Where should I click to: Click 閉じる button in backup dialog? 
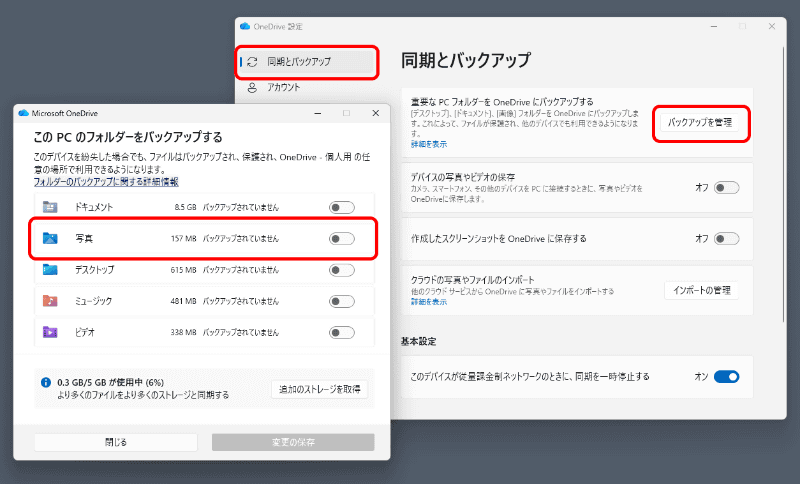tap(116, 442)
